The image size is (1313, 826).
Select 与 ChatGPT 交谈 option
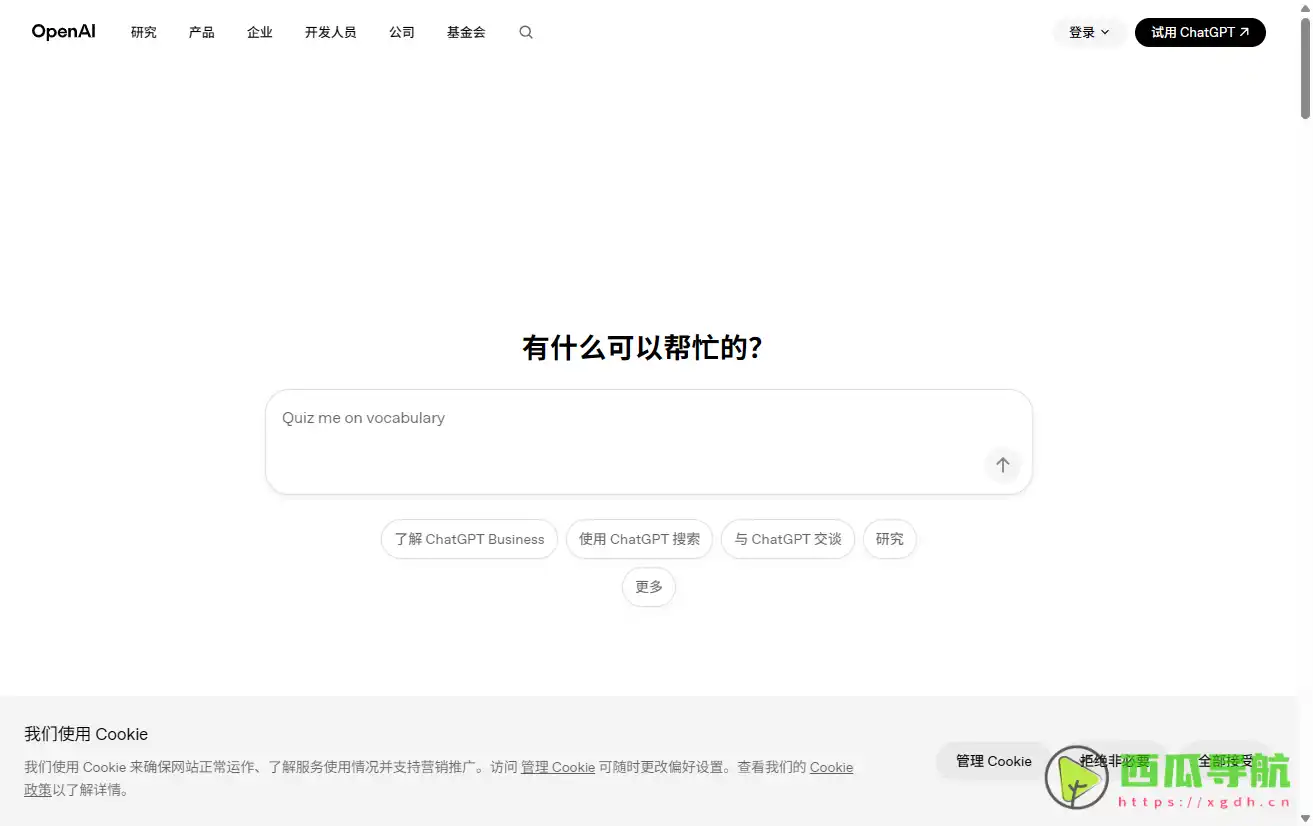coord(787,539)
